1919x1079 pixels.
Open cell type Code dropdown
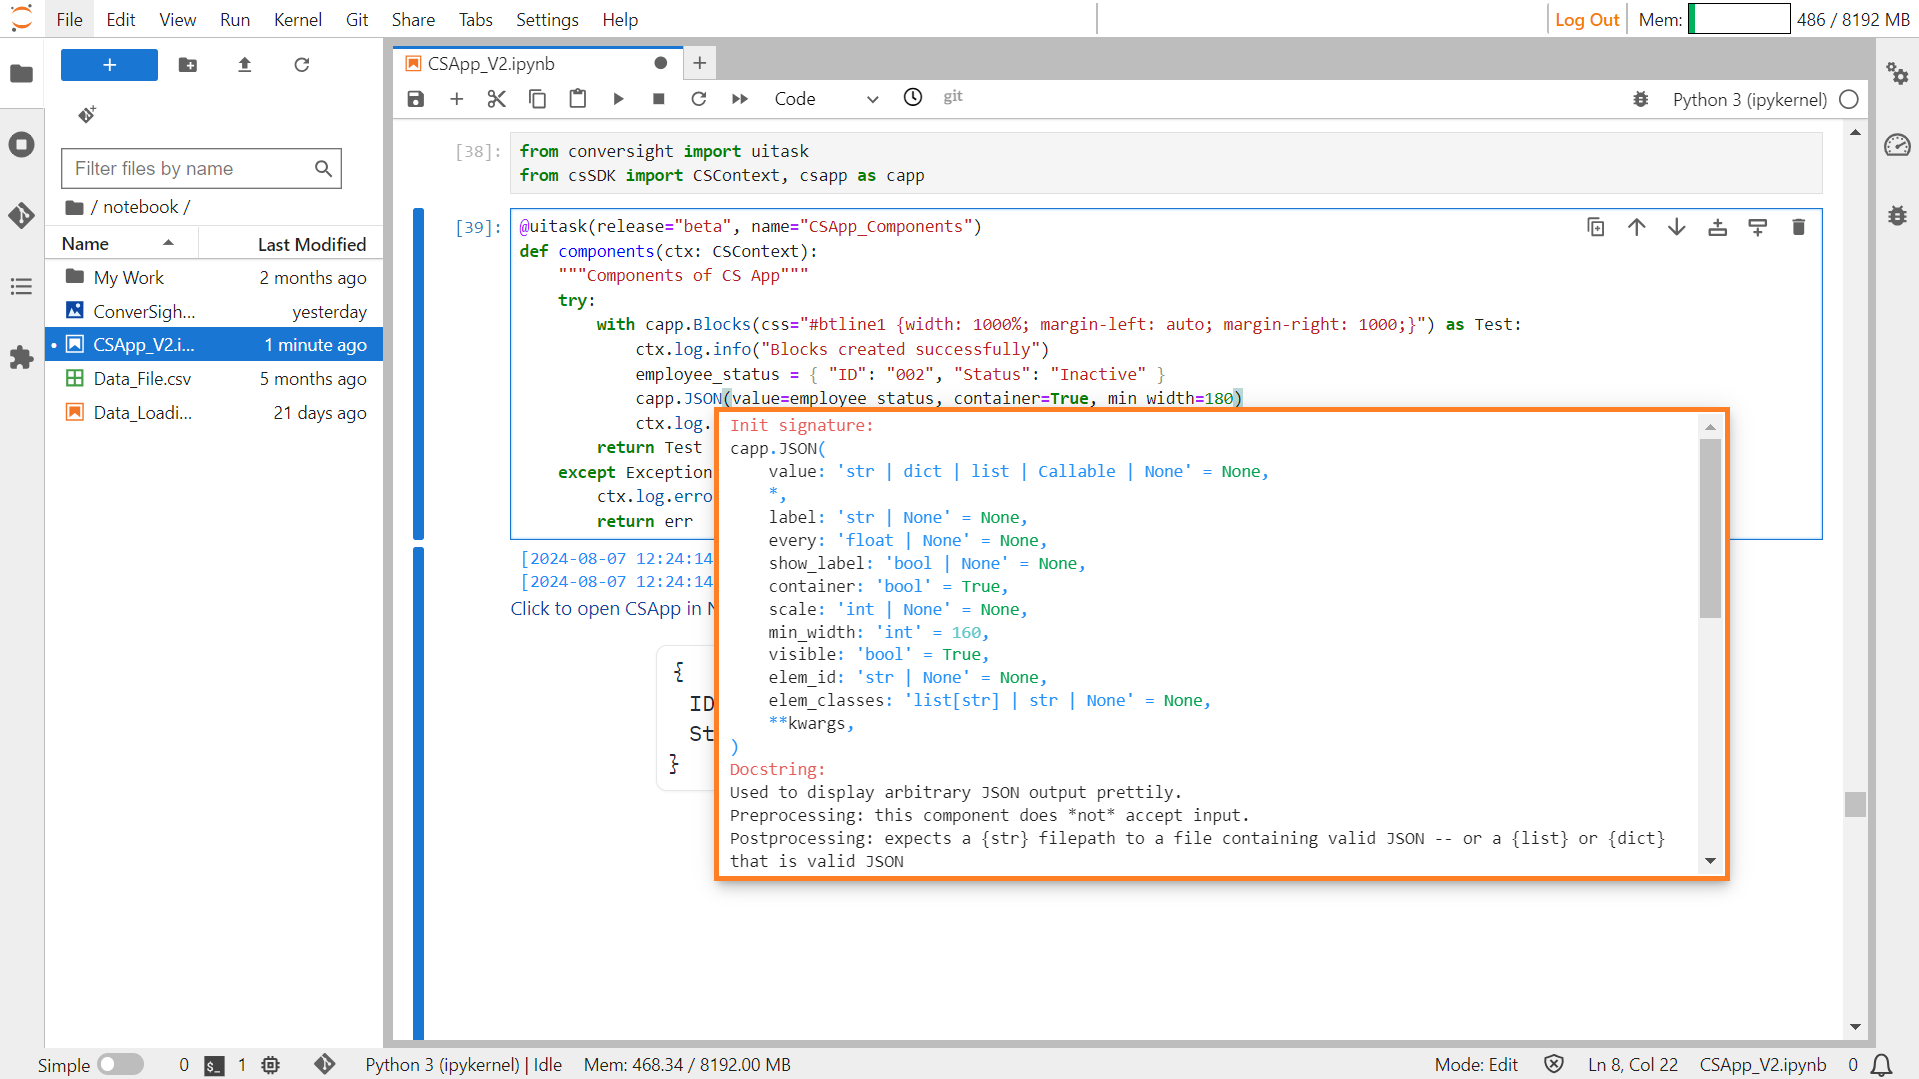pyautogui.click(x=826, y=99)
